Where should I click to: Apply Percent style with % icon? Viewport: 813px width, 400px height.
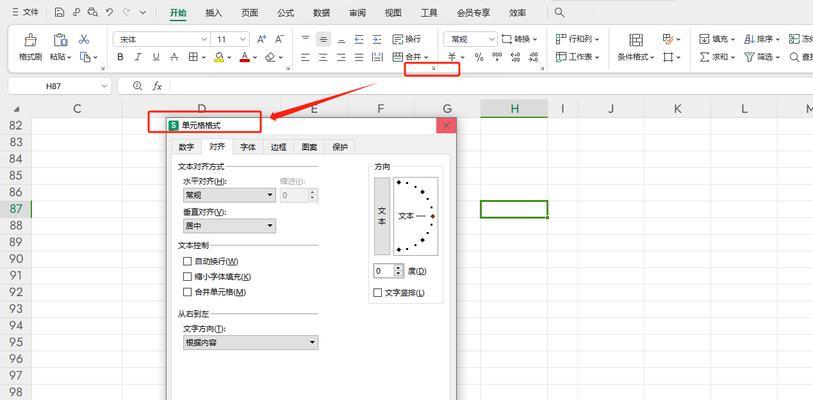(479, 57)
